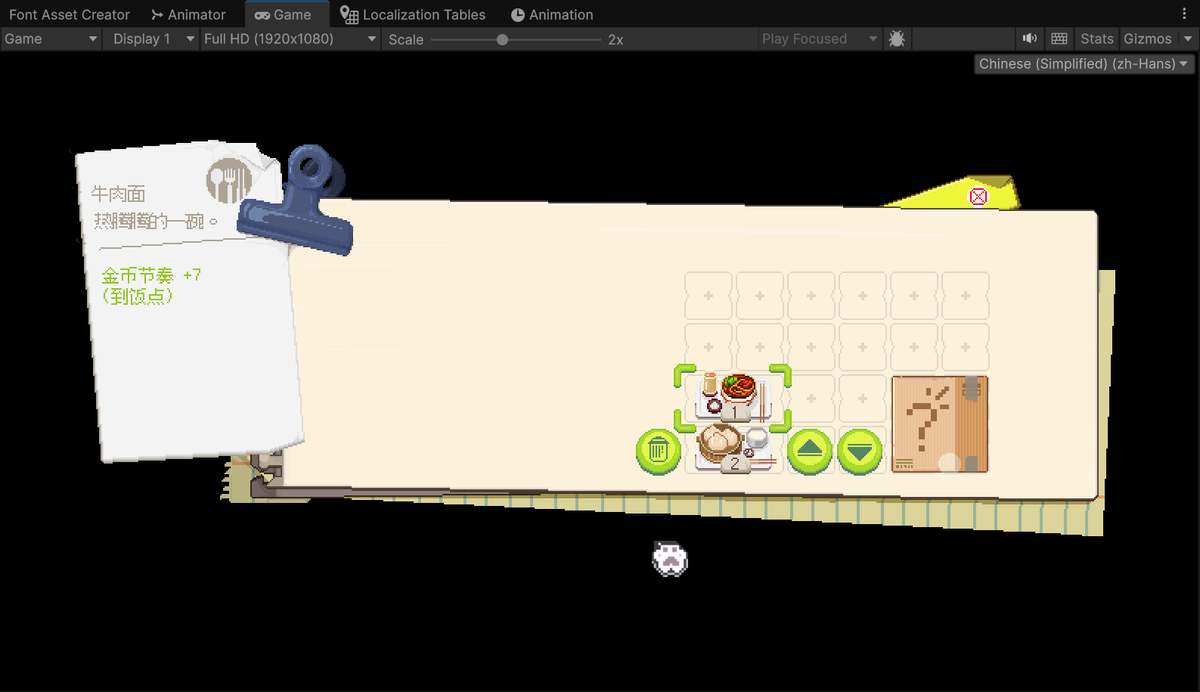Adjust the Scale slider handle
The width and height of the screenshot is (1200, 692).
point(502,39)
